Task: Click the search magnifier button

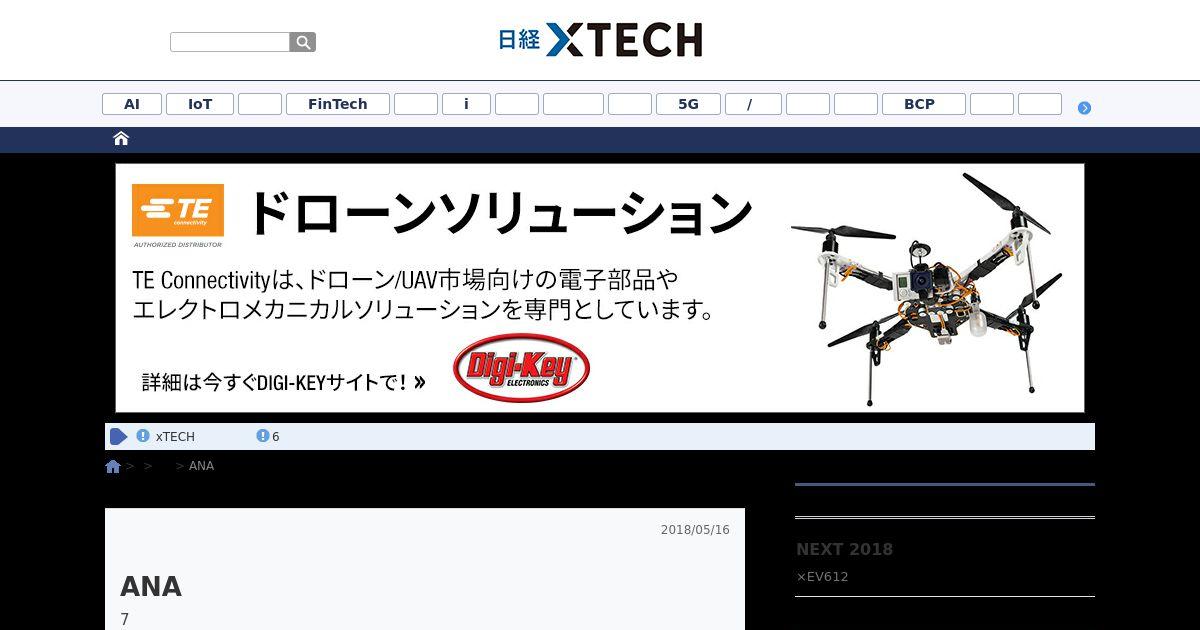Action: pyautogui.click(x=303, y=42)
